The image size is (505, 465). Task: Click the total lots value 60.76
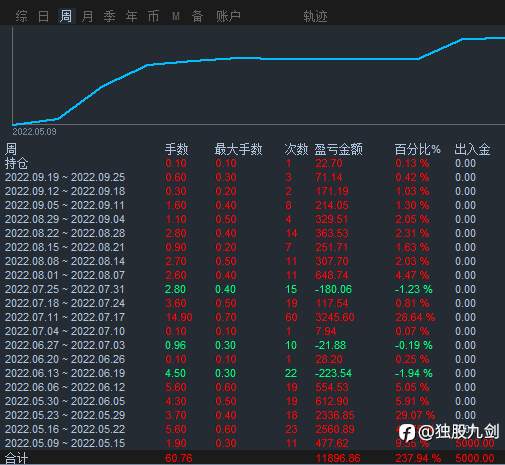[179, 459]
